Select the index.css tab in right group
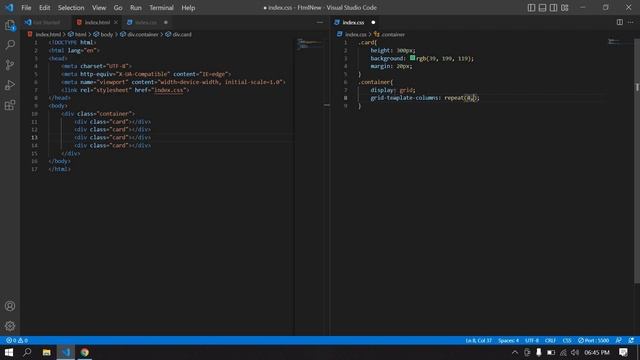Image resolution: width=640 pixels, height=360 pixels. tap(353, 22)
